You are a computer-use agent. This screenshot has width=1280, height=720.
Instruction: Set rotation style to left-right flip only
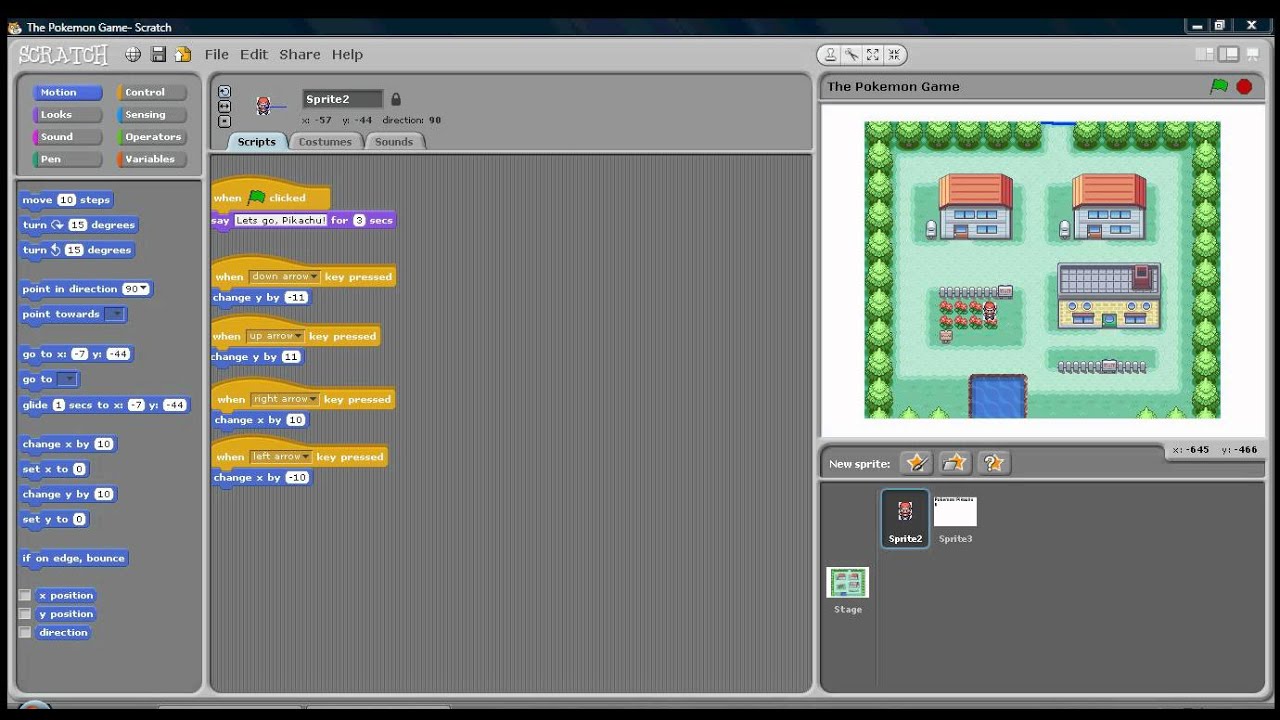[224, 106]
